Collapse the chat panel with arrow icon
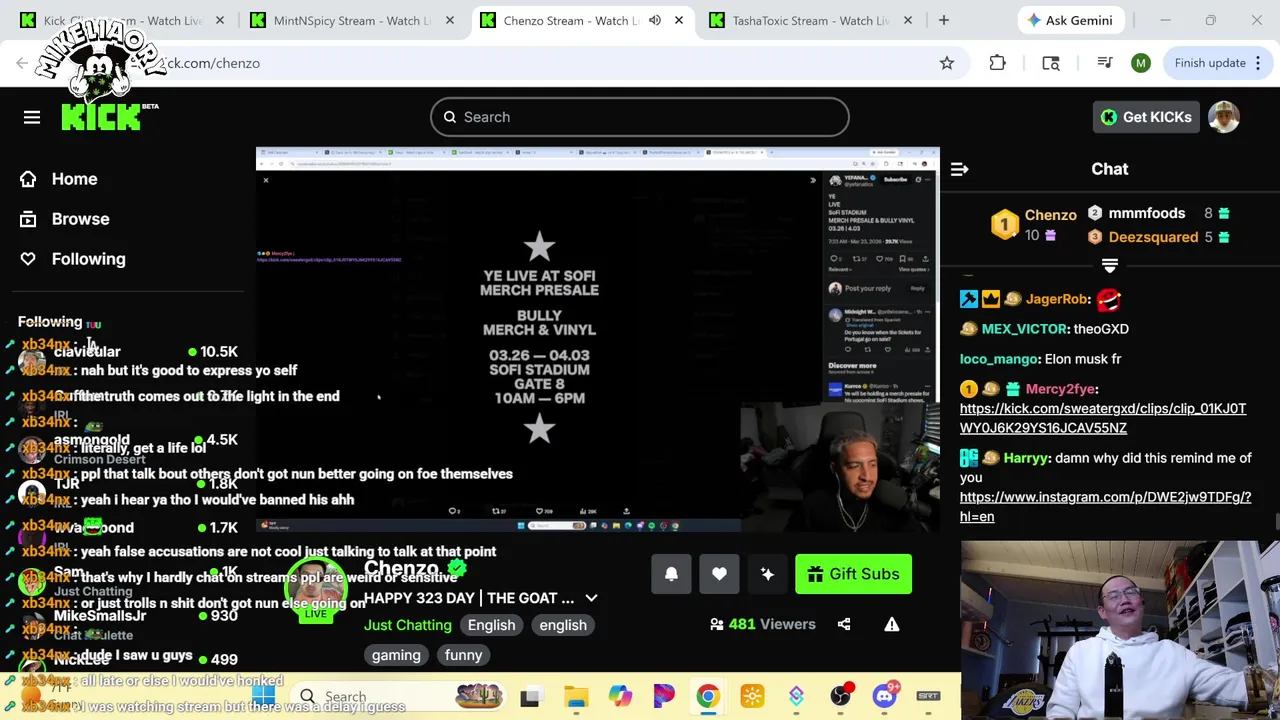 (959, 169)
